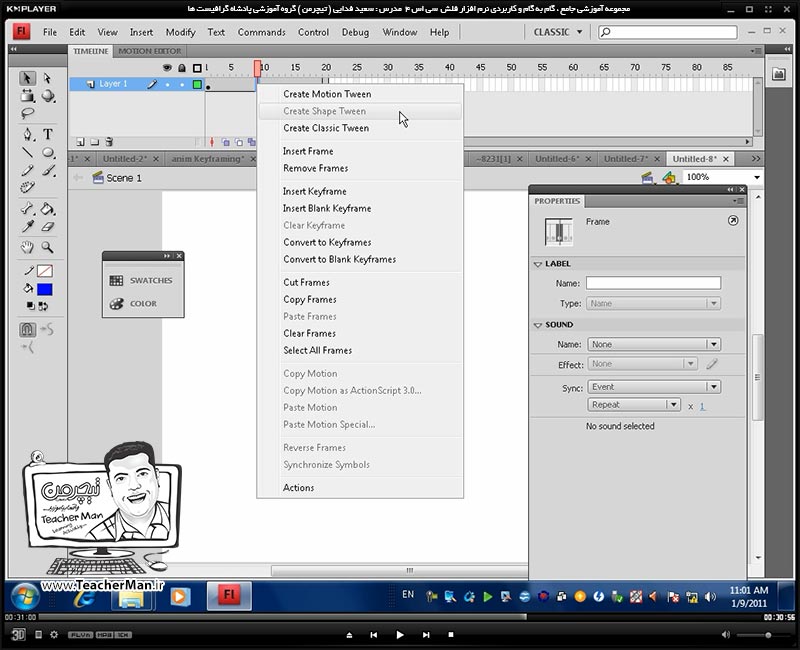Open the Modify menu
This screenshot has width=800, height=650.
point(180,32)
